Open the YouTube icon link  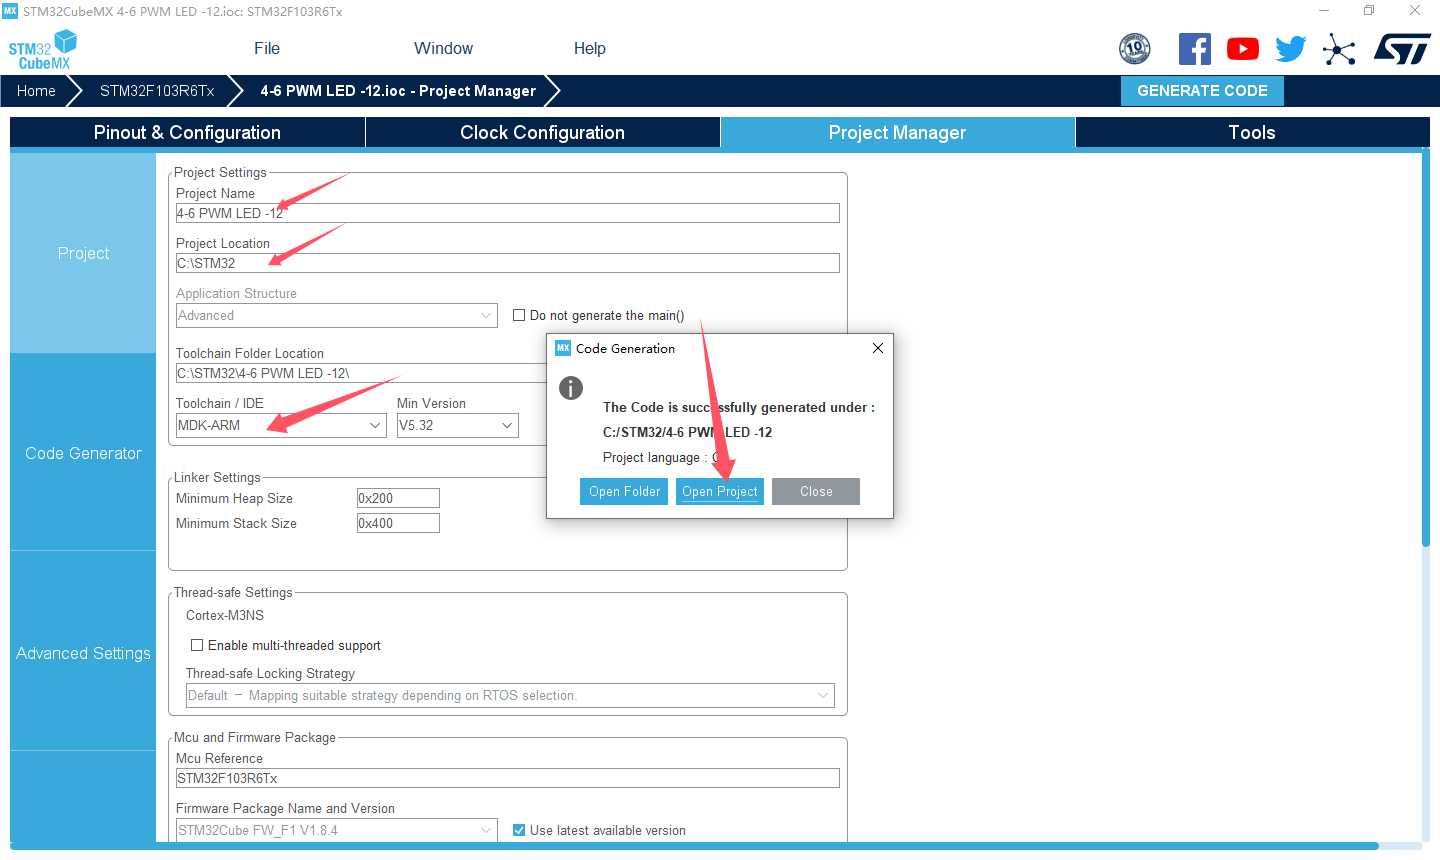1243,49
